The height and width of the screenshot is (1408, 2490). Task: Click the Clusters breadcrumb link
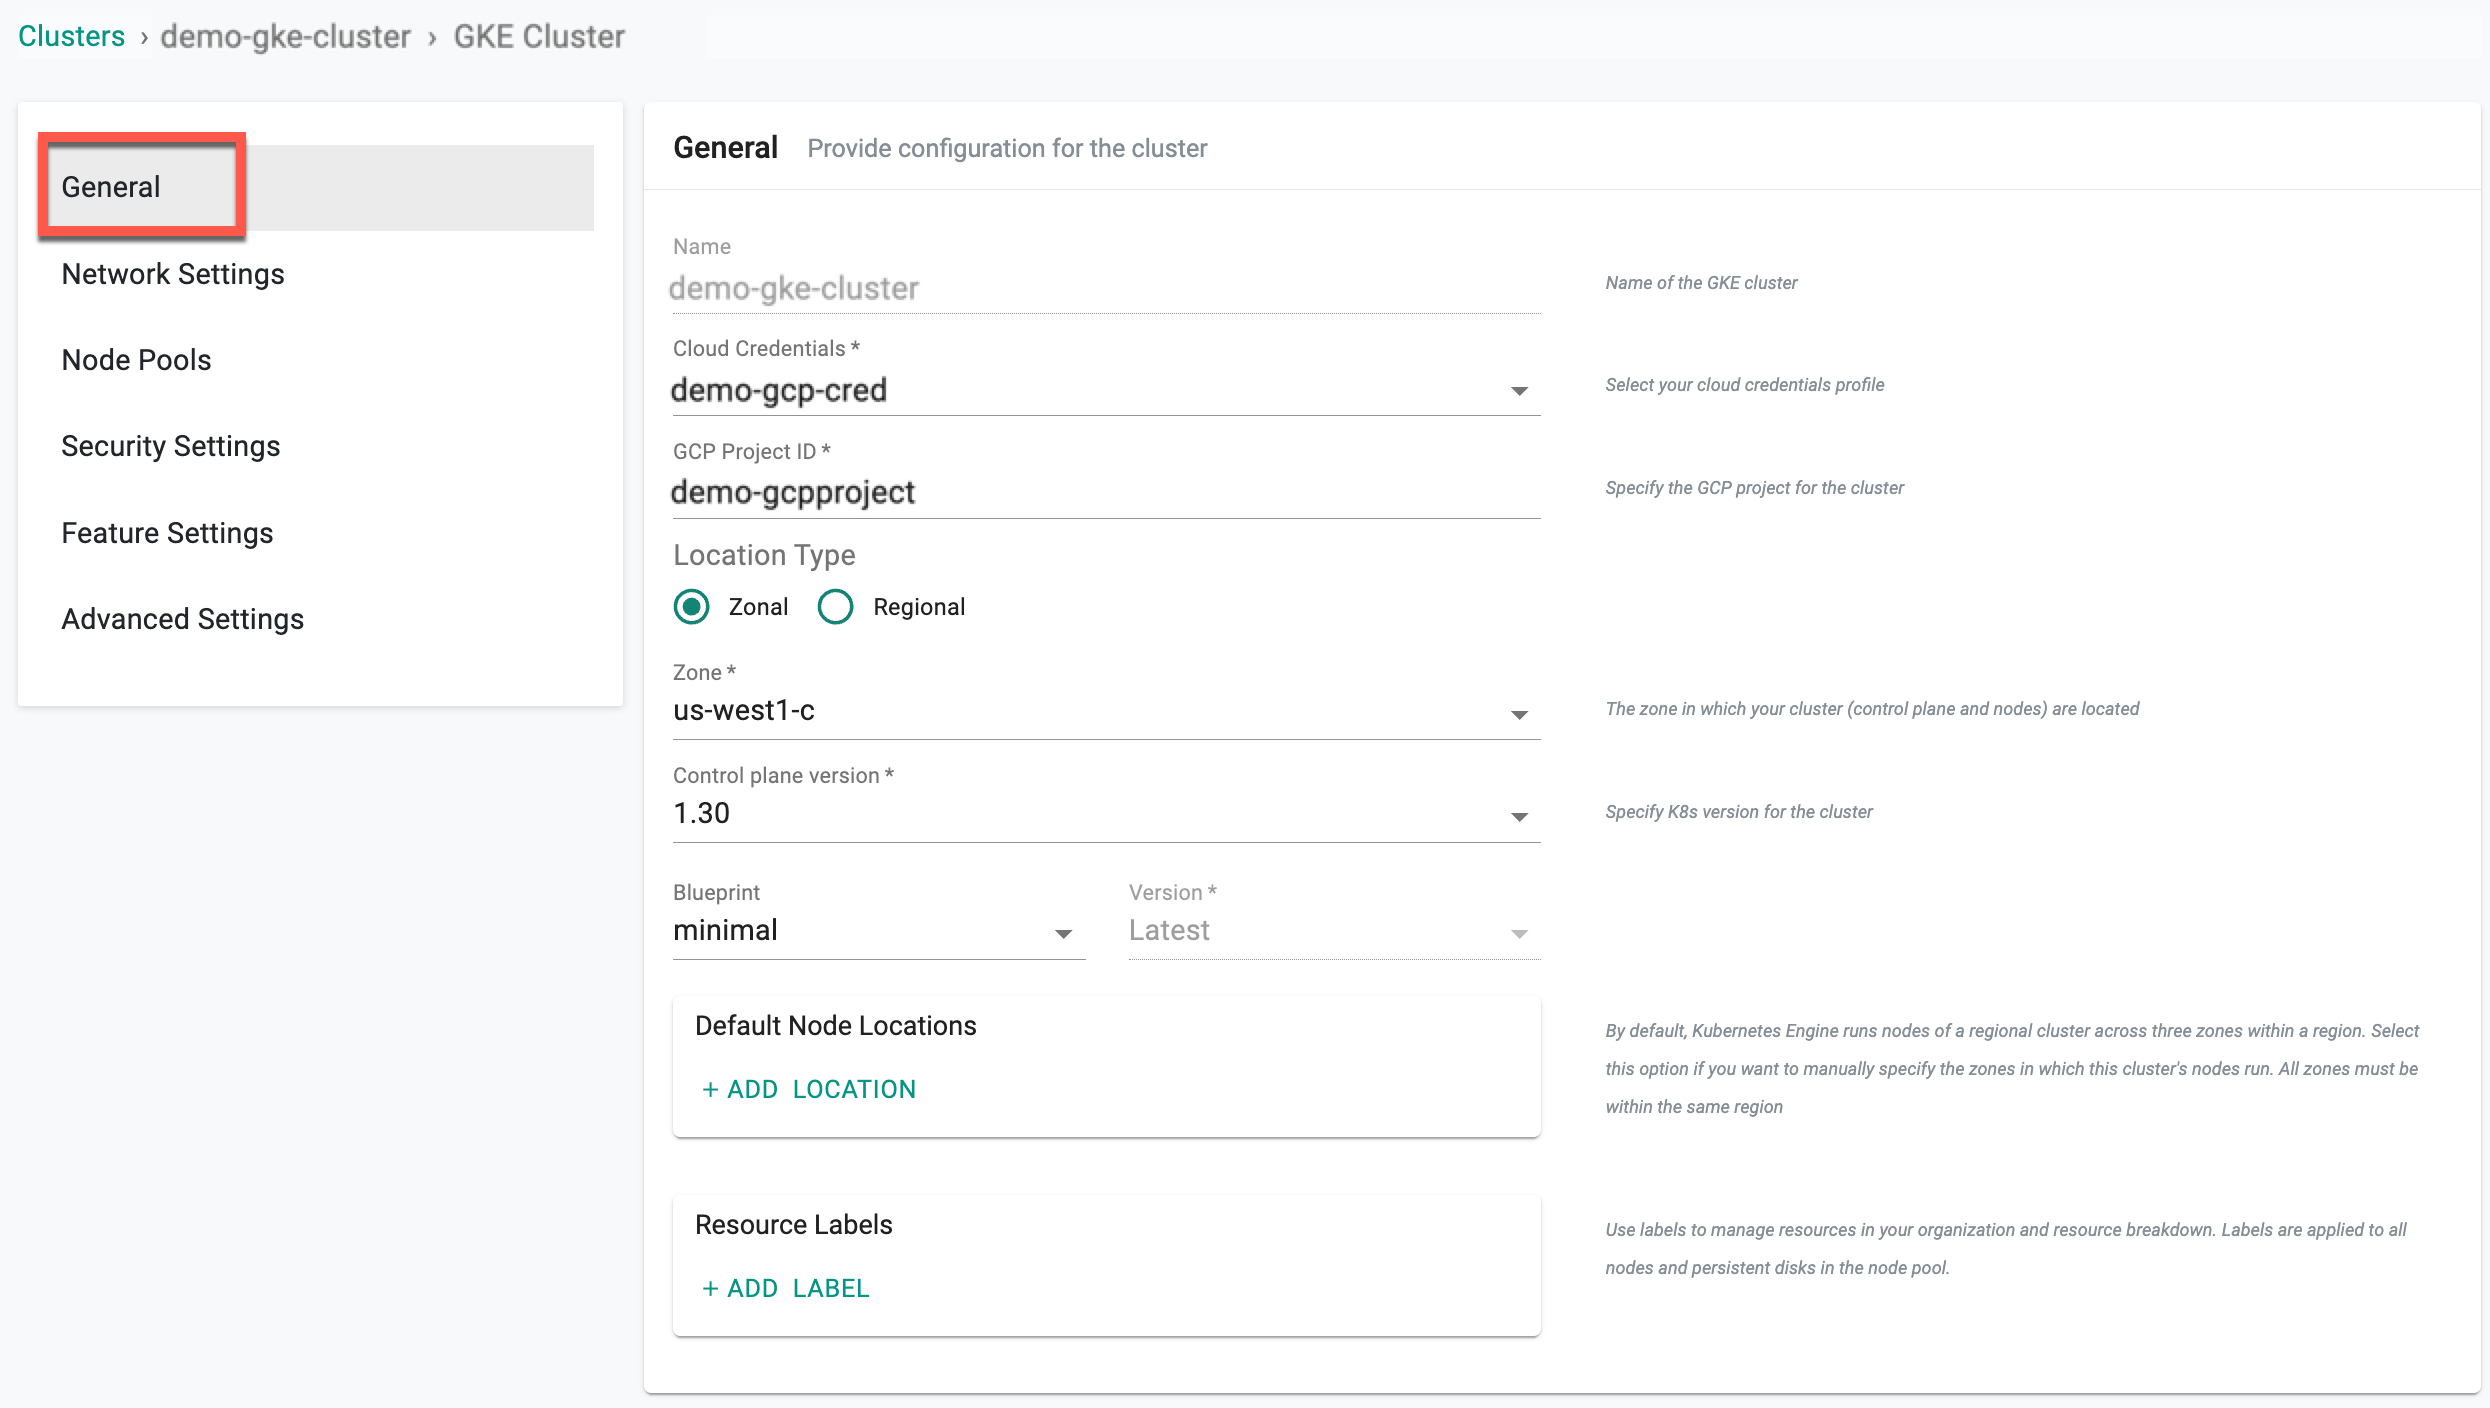71,36
